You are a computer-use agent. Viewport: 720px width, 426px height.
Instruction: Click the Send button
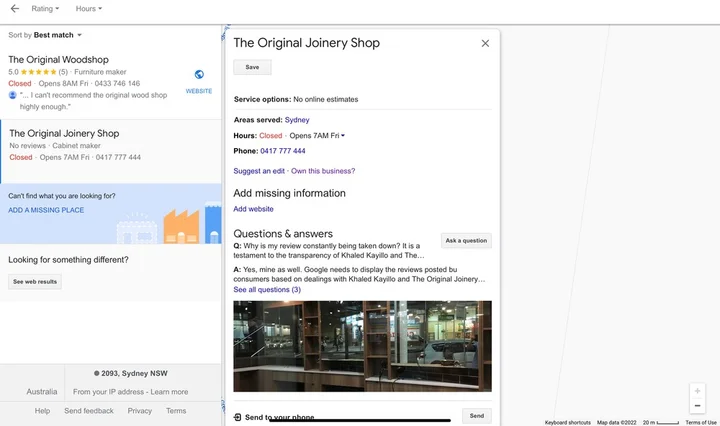click(477, 416)
